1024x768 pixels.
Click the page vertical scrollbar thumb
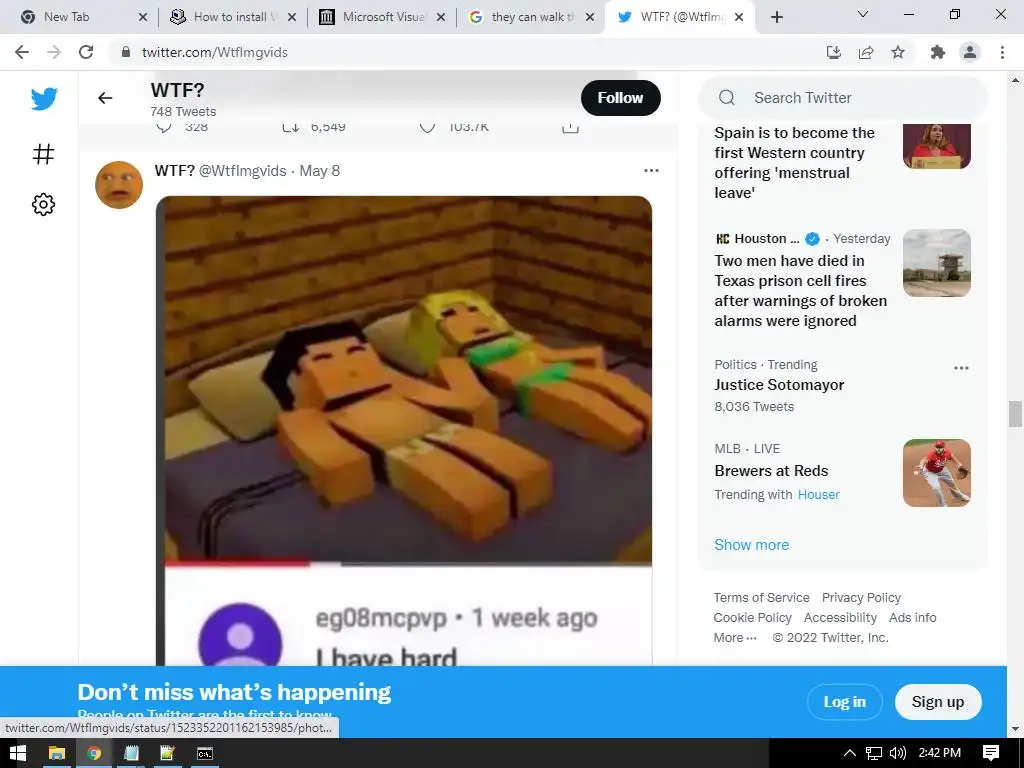[1015, 414]
